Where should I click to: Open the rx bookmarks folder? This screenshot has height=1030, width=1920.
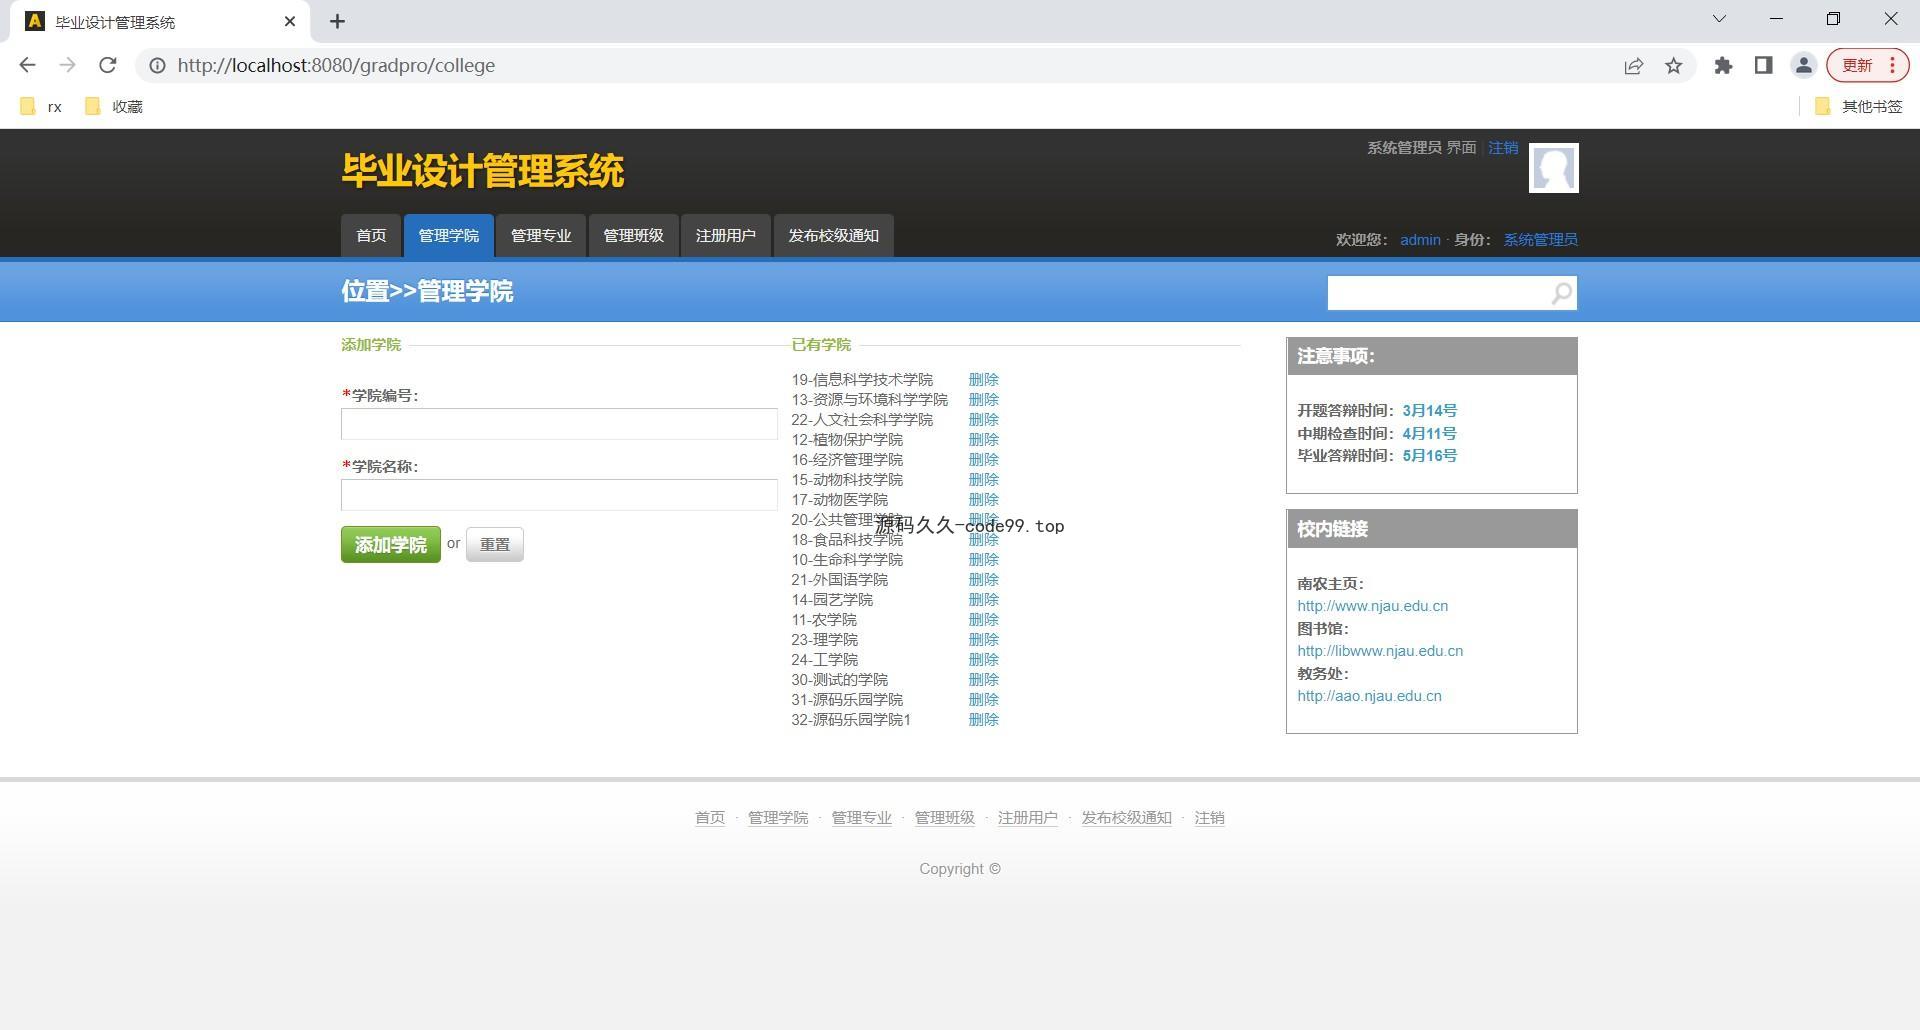[x=42, y=107]
